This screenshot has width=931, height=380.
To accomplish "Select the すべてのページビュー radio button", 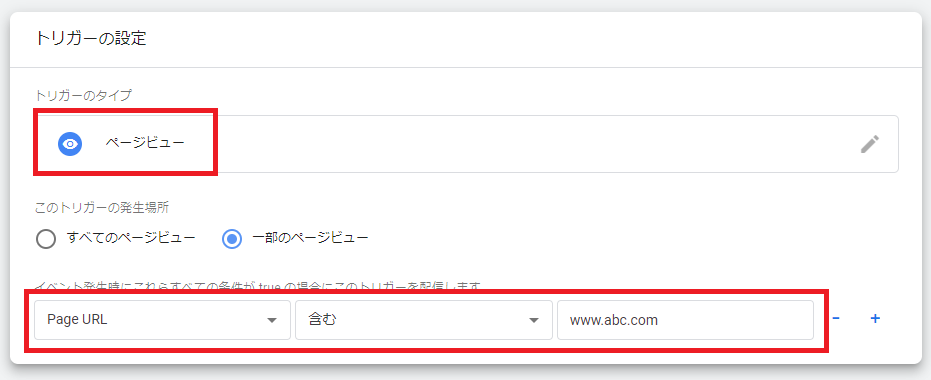I will (x=46, y=239).
